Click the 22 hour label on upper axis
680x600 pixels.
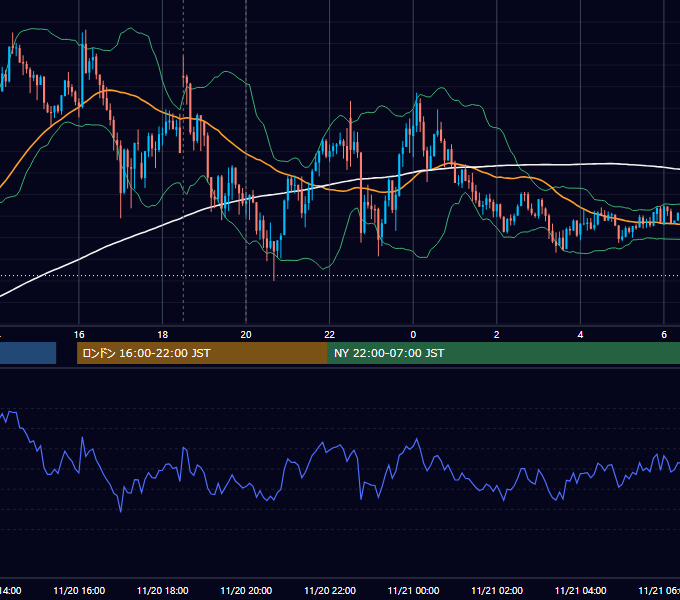click(x=330, y=335)
